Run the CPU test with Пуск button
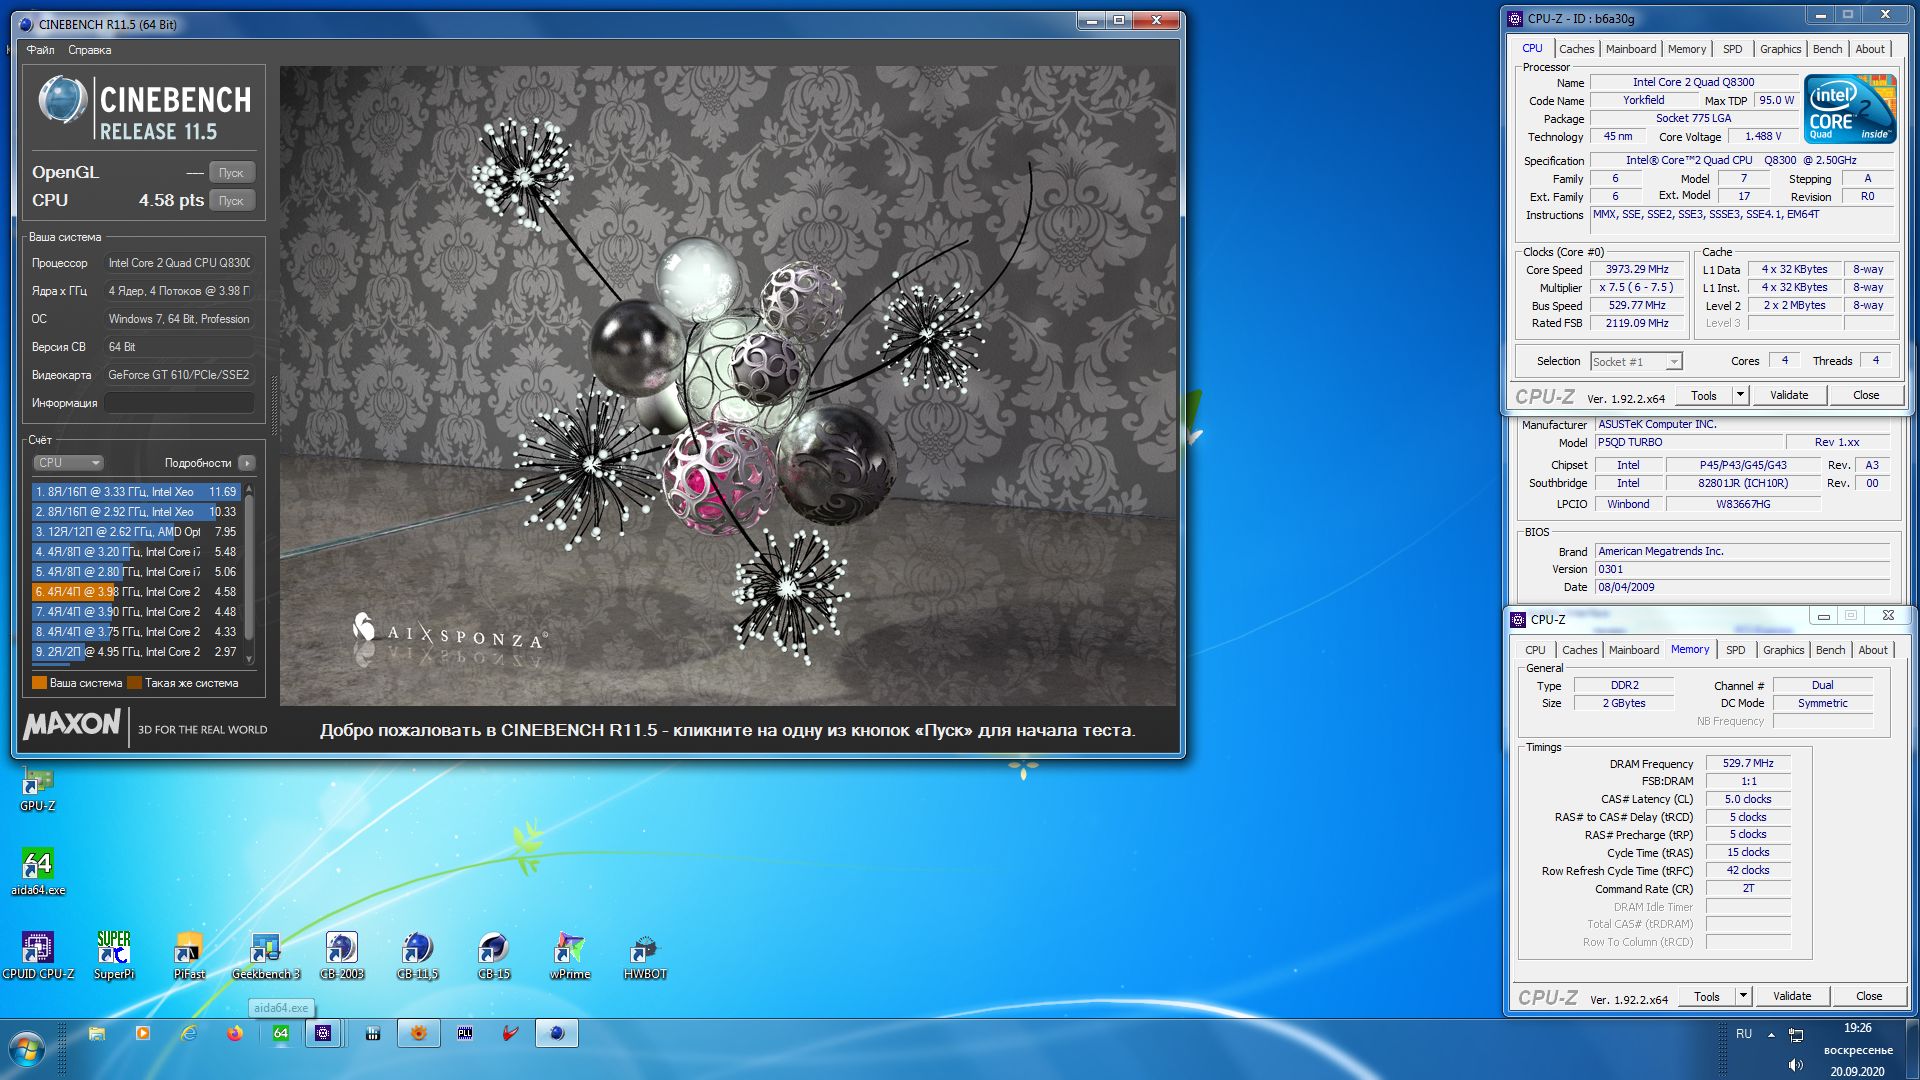Viewport: 1920px width, 1080px height. pos(231,200)
